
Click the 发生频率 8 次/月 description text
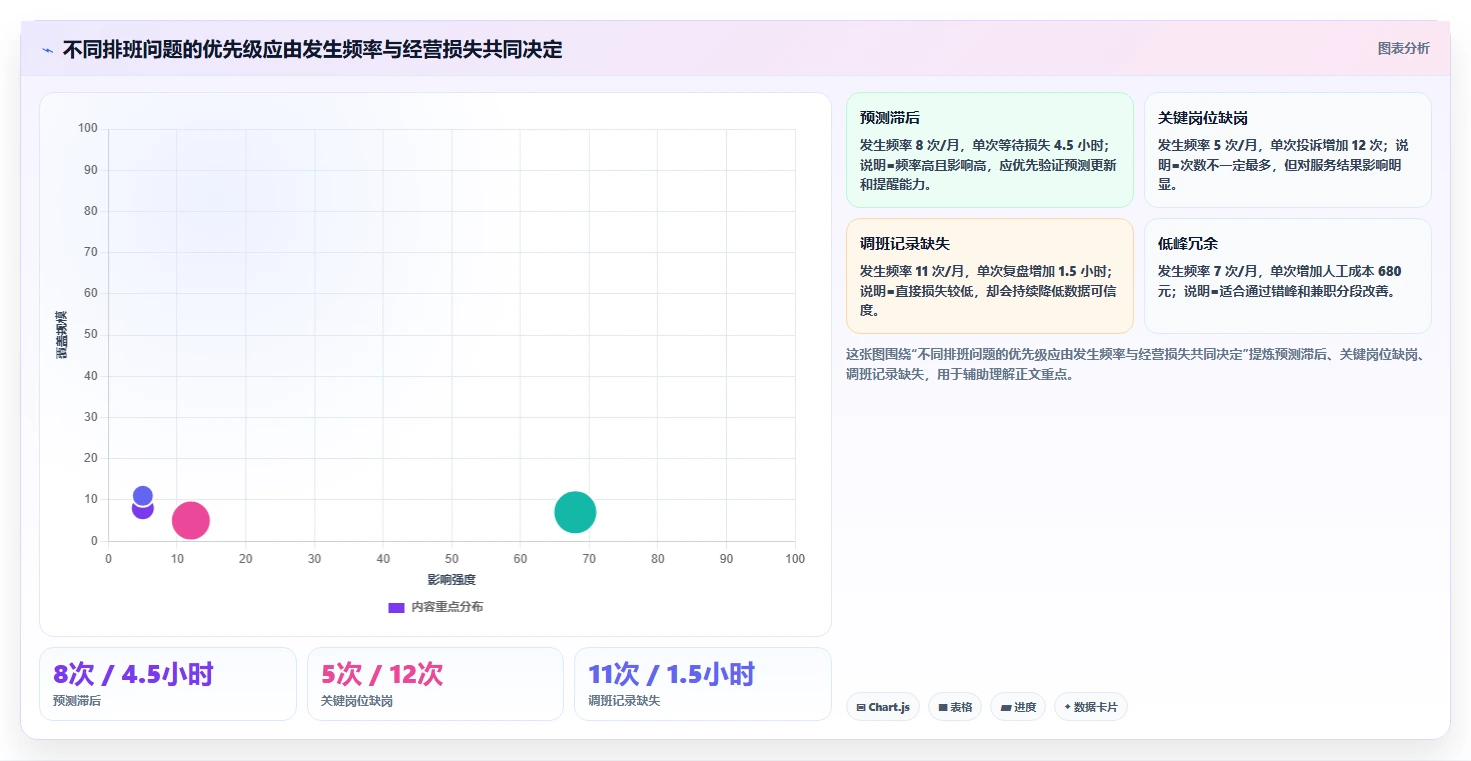[988, 165]
